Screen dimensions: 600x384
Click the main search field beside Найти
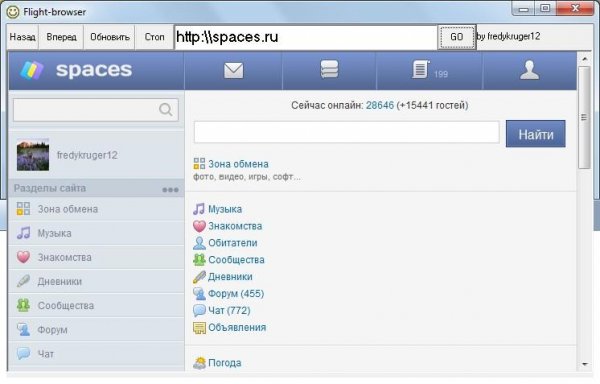[x=347, y=132]
